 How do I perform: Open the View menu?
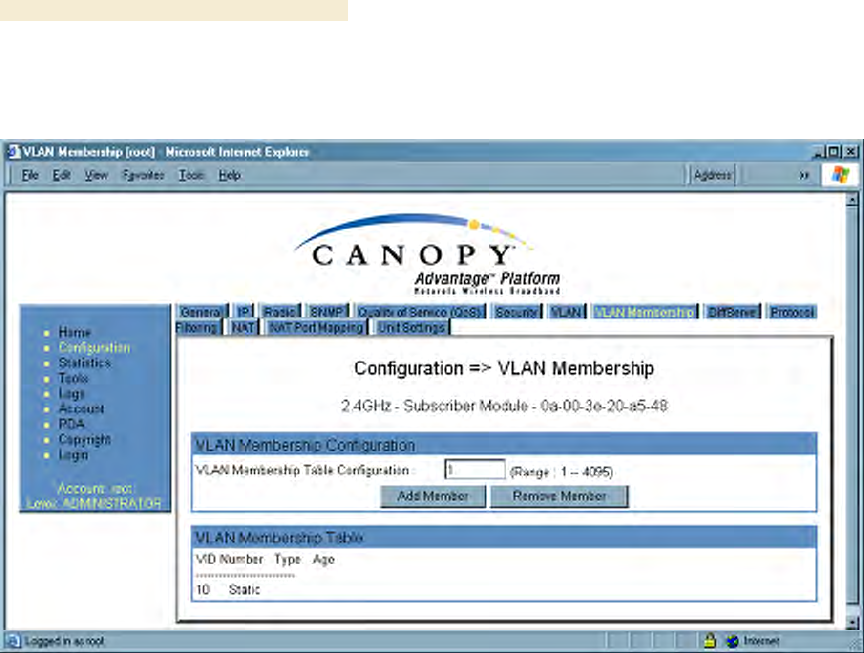click(96, 175)
